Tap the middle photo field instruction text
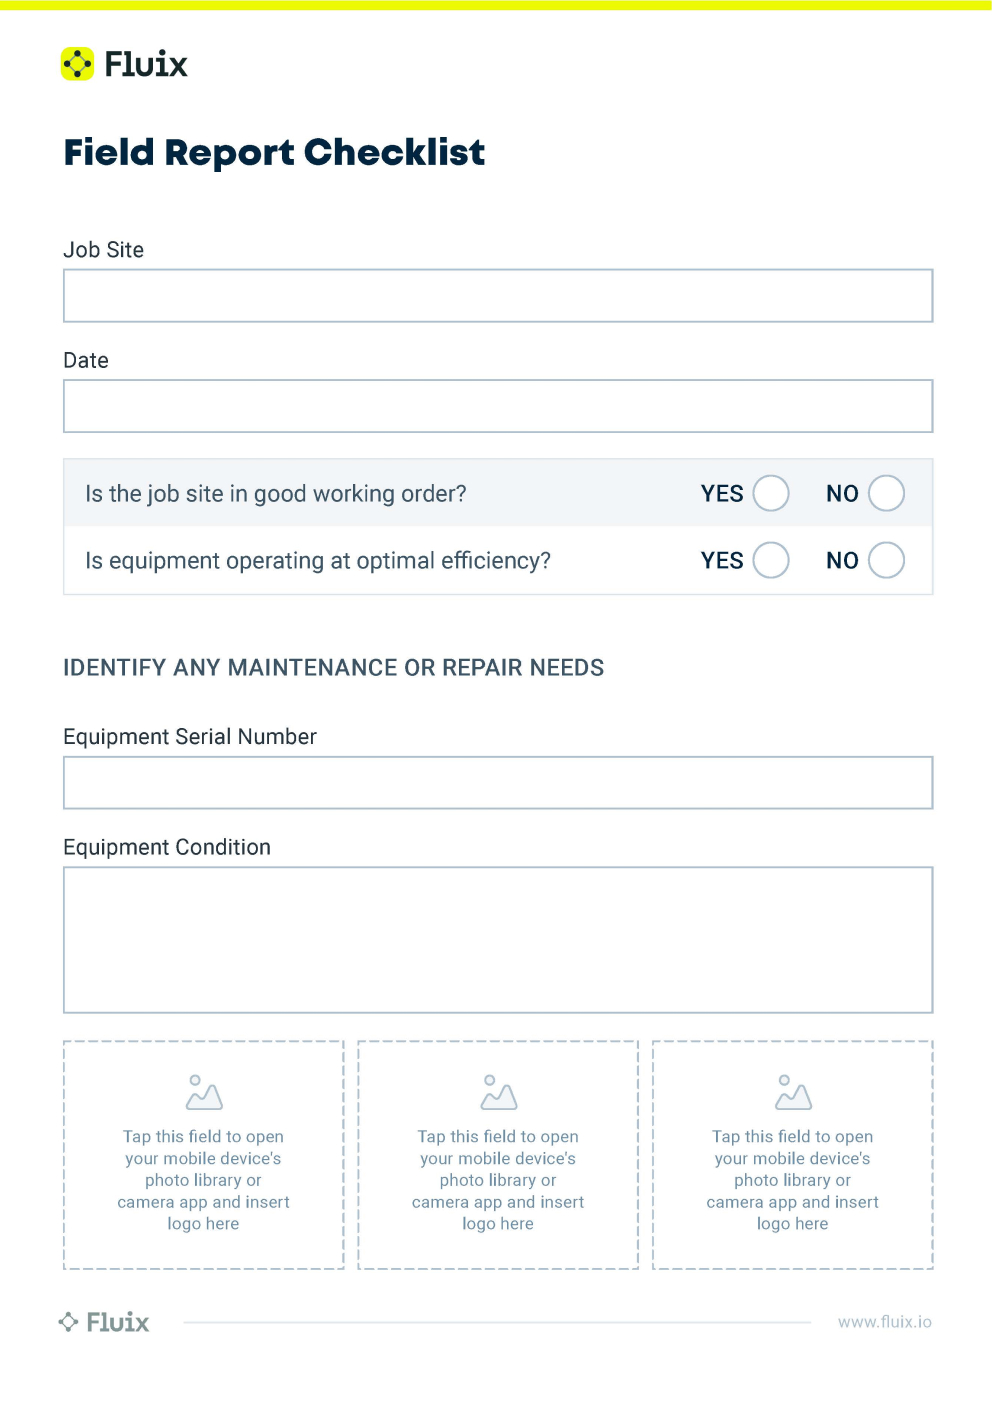The width and height of the screenshot is (992, 1408). coord(498,1180)
